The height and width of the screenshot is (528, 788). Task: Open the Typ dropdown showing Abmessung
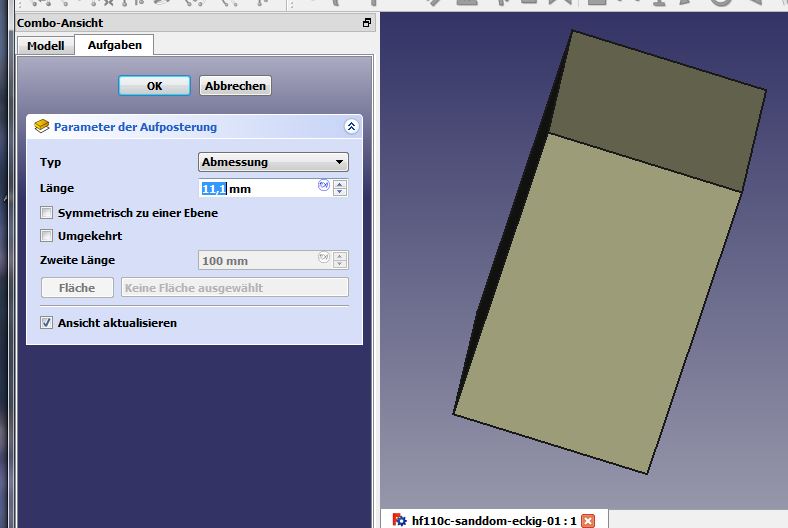[273, 162]
